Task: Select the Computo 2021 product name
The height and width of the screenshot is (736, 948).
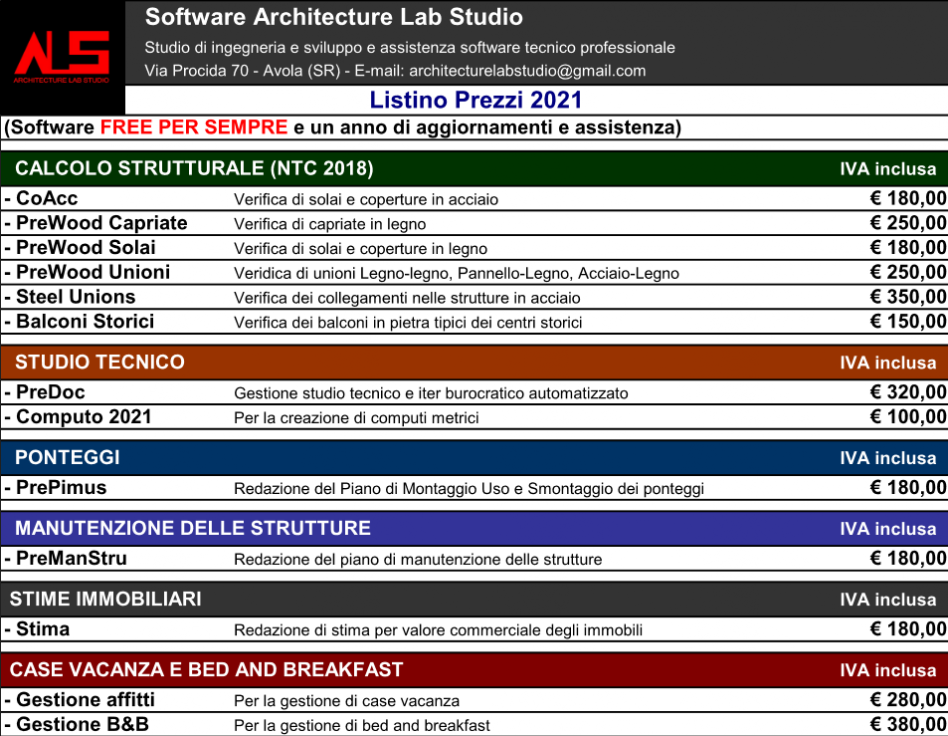Action: coord(83,417)
